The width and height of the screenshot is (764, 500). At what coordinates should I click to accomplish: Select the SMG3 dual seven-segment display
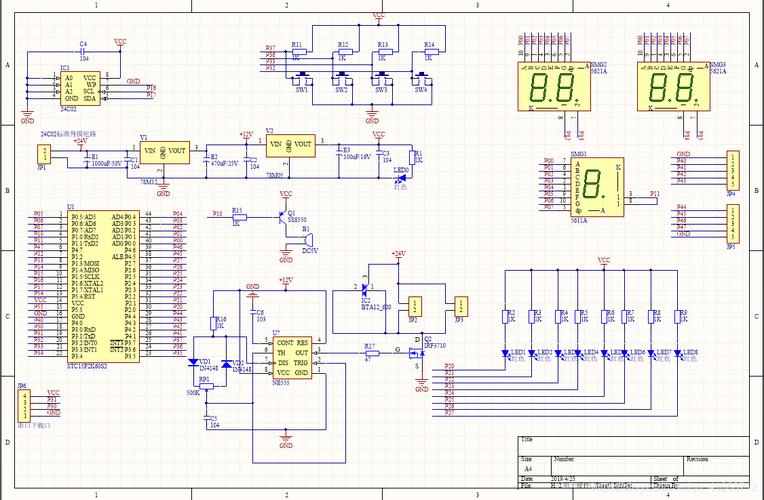point(673,87)
